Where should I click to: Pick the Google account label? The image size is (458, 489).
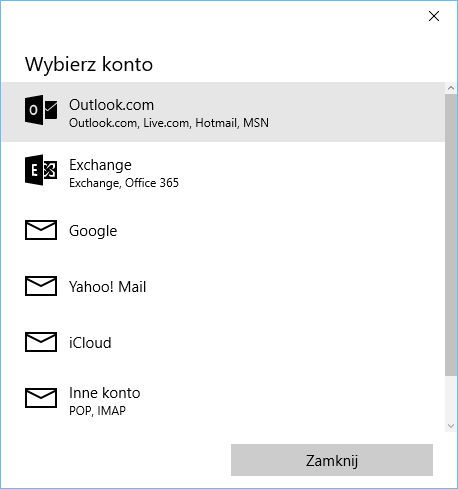(x=93, y=231)
